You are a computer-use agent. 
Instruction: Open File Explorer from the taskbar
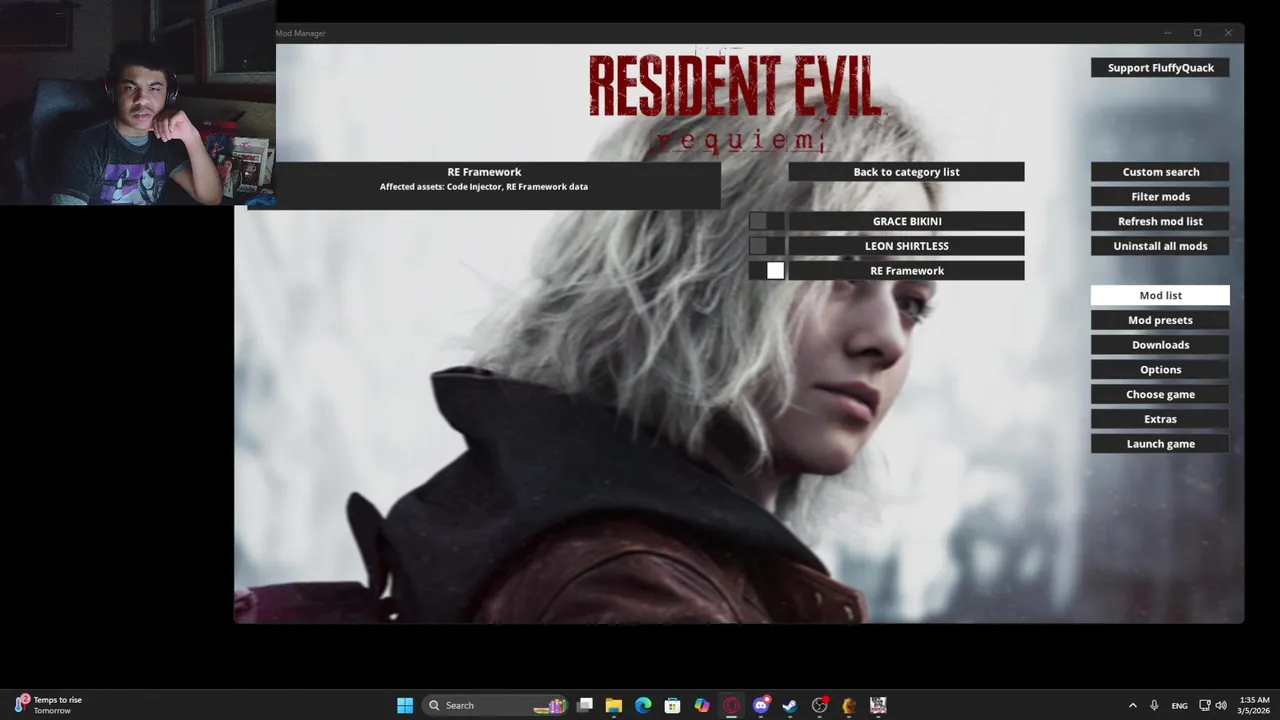pos(614,705)
